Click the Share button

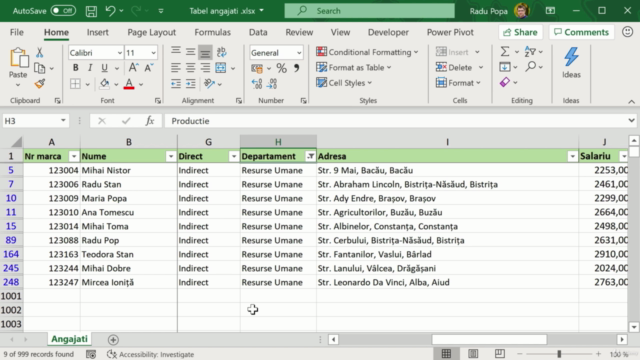[x=520, y=32]
